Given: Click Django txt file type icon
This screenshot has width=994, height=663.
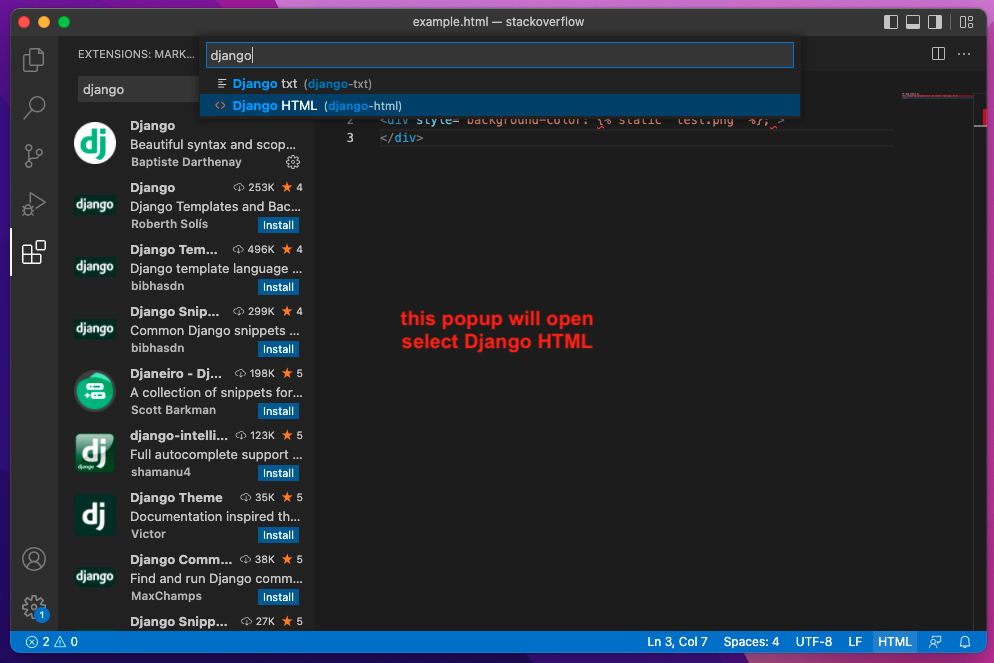Looking at the screenshot, I should tap(221, 84).
